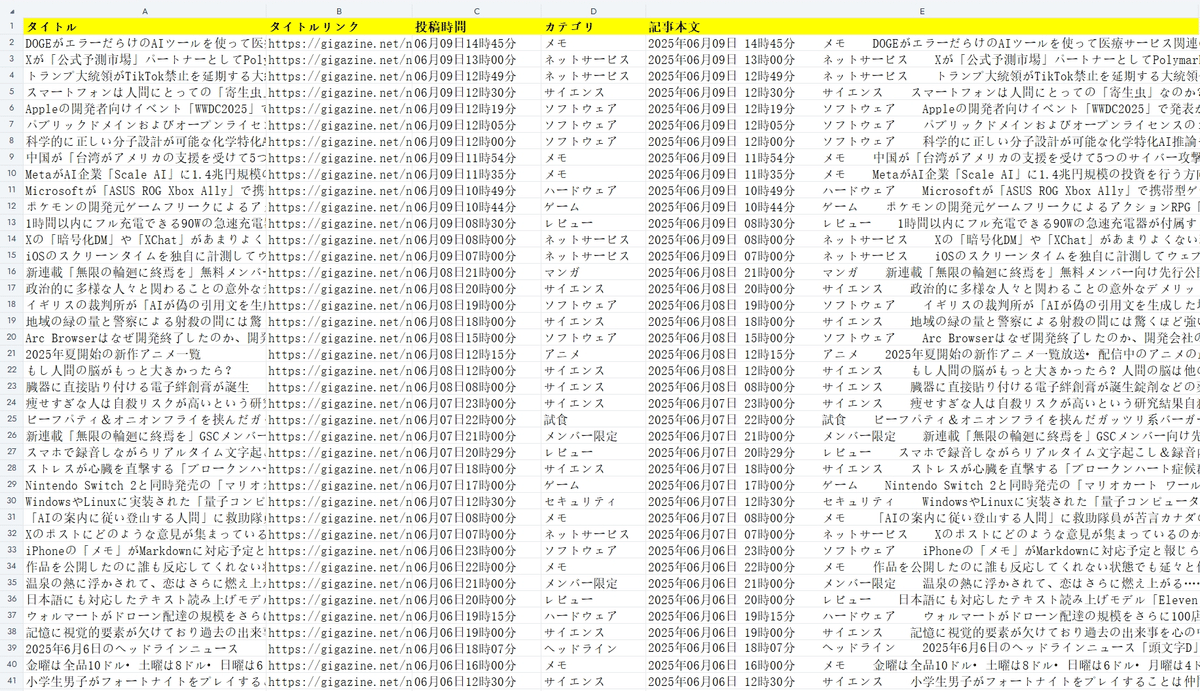Click the 記事本文 header cell
Image resolution: width=1200 pixels, height=691 pixels.
(922, 27)
